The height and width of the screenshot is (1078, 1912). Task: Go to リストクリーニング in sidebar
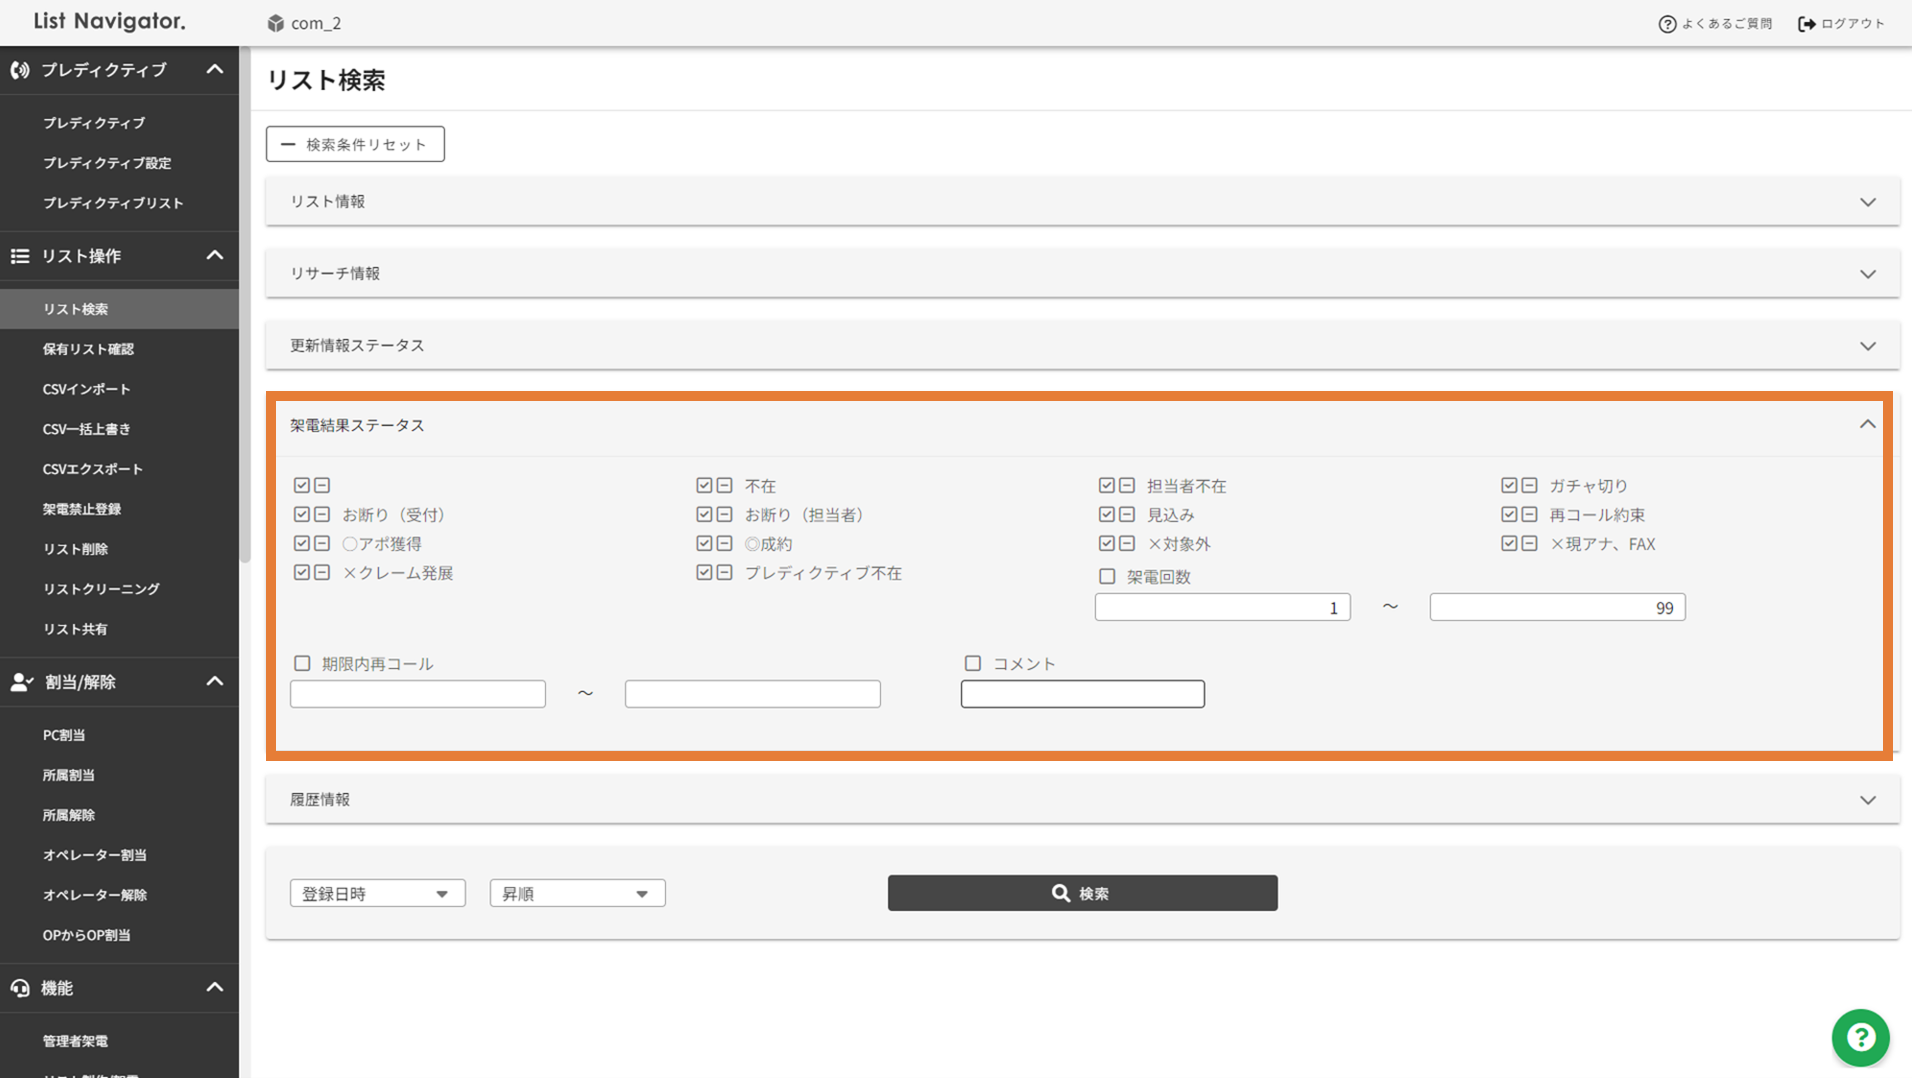pyautogui.click(x=101, y=589)
